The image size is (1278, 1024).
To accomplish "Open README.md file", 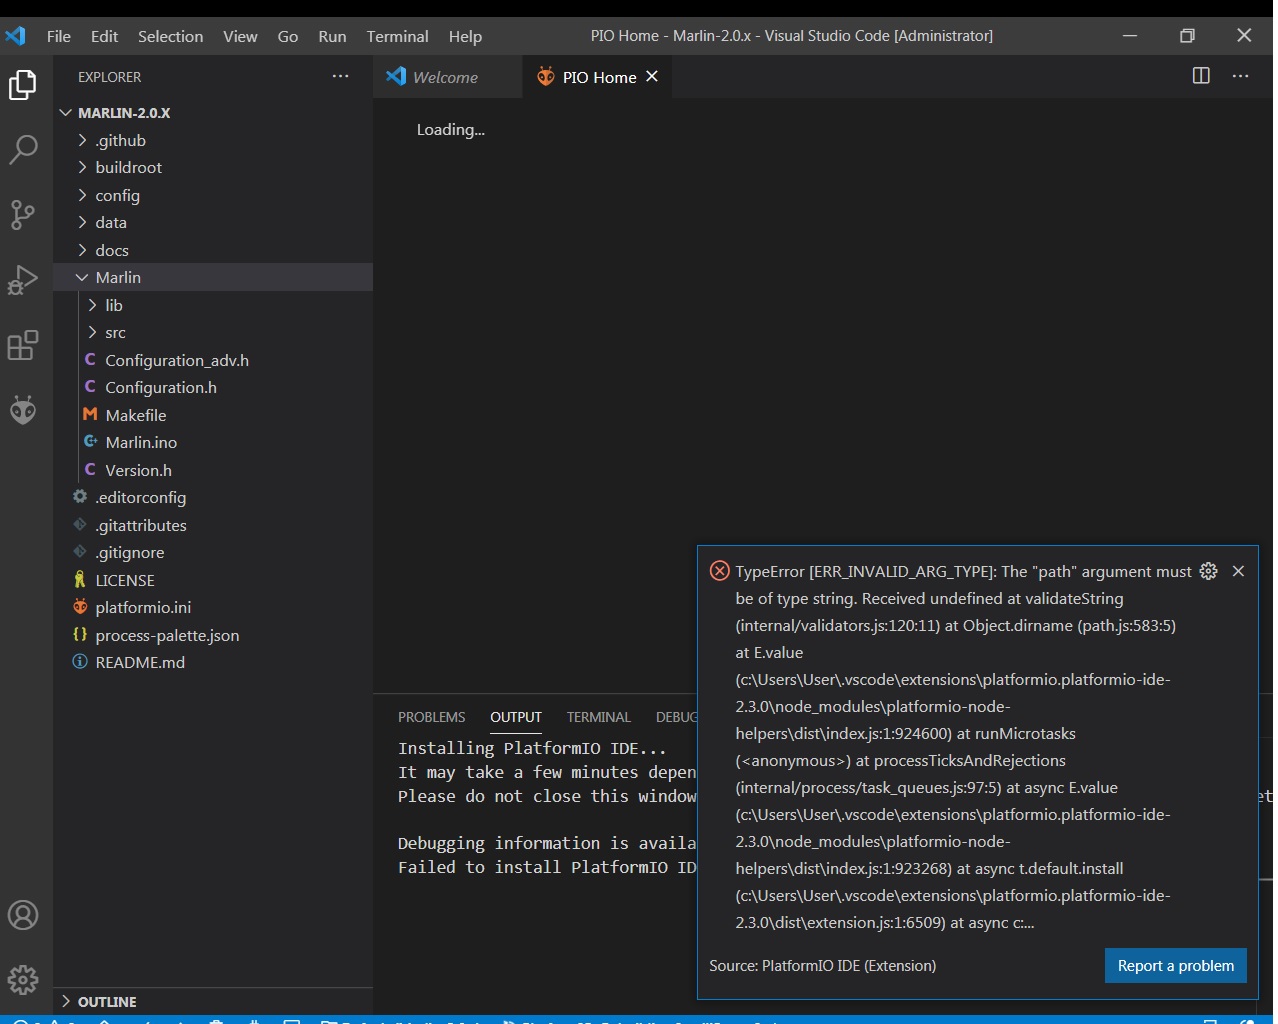I will click(x=213, y=663).
